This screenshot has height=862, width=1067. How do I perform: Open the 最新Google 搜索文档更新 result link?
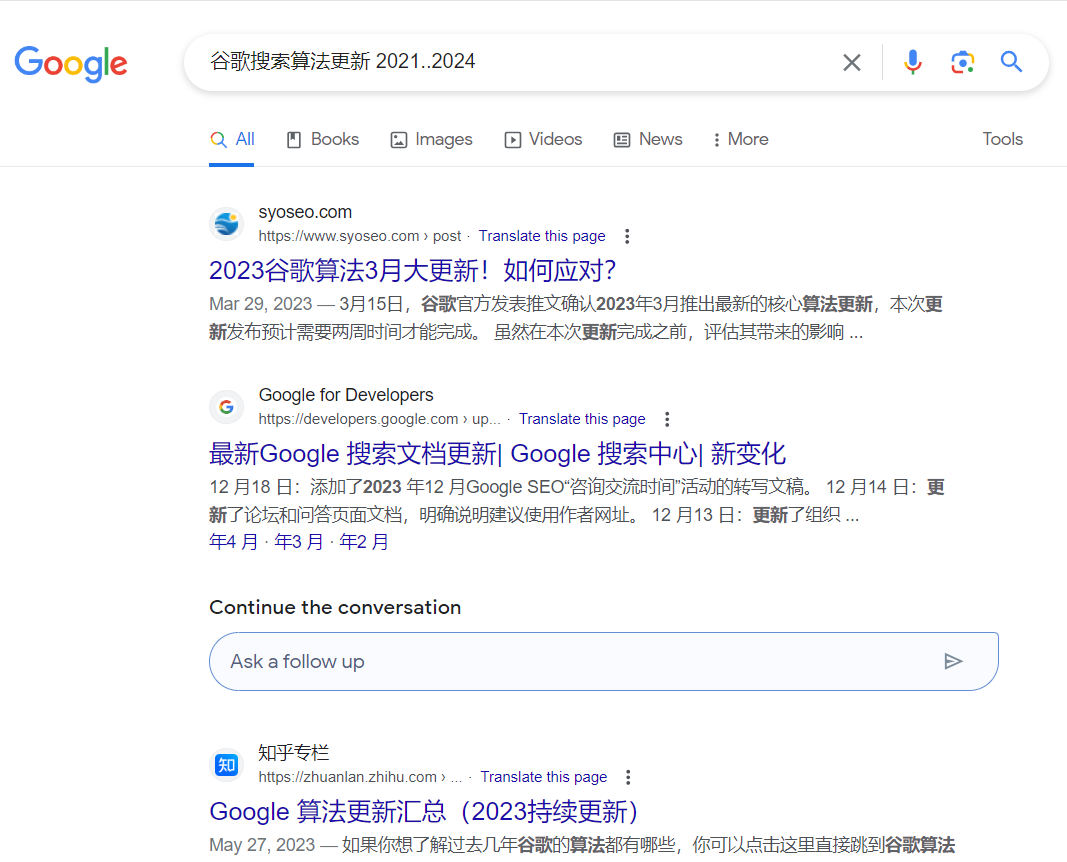497,454
